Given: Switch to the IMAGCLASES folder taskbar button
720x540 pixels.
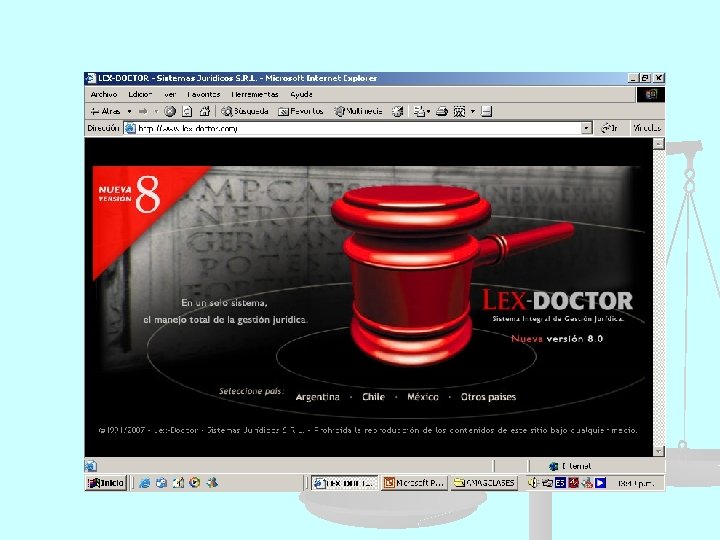Looking at the screenshot, I should [484, 483].
